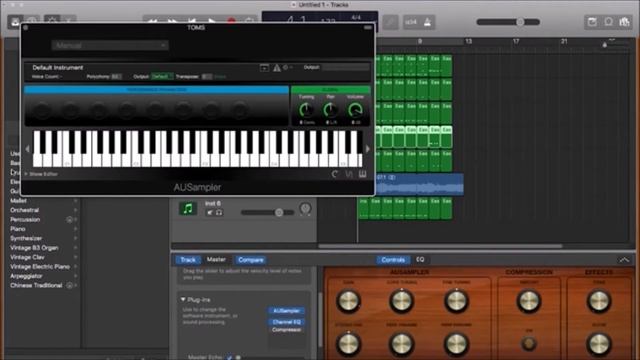Turn the Inst 6 track pan knob

(x=305, y=209)
